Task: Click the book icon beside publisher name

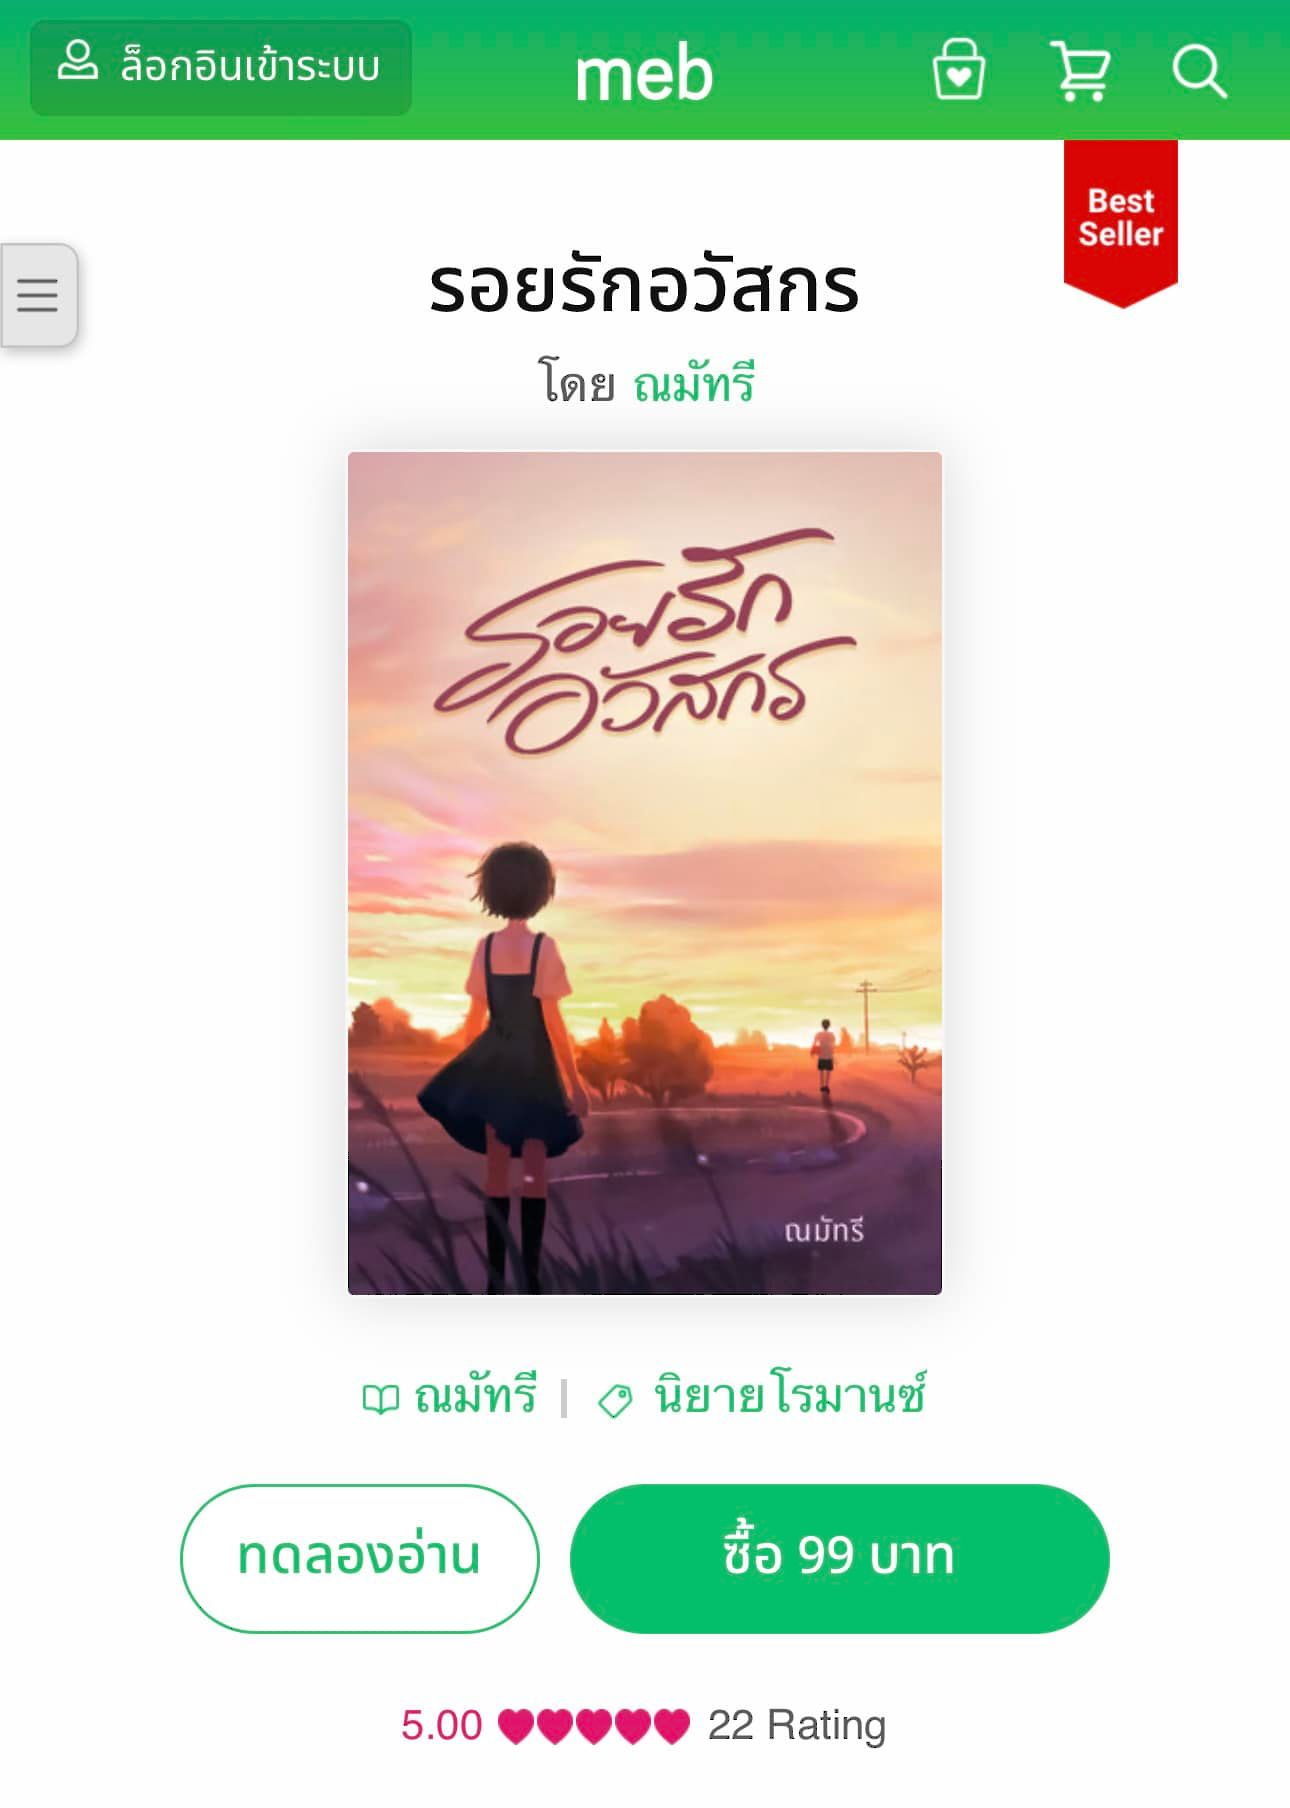Action: click(380, 1399)
